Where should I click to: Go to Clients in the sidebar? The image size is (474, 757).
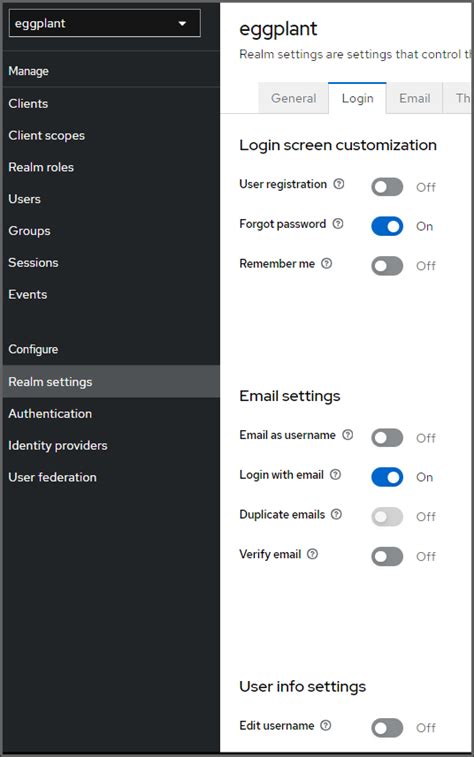pos(28,103)
